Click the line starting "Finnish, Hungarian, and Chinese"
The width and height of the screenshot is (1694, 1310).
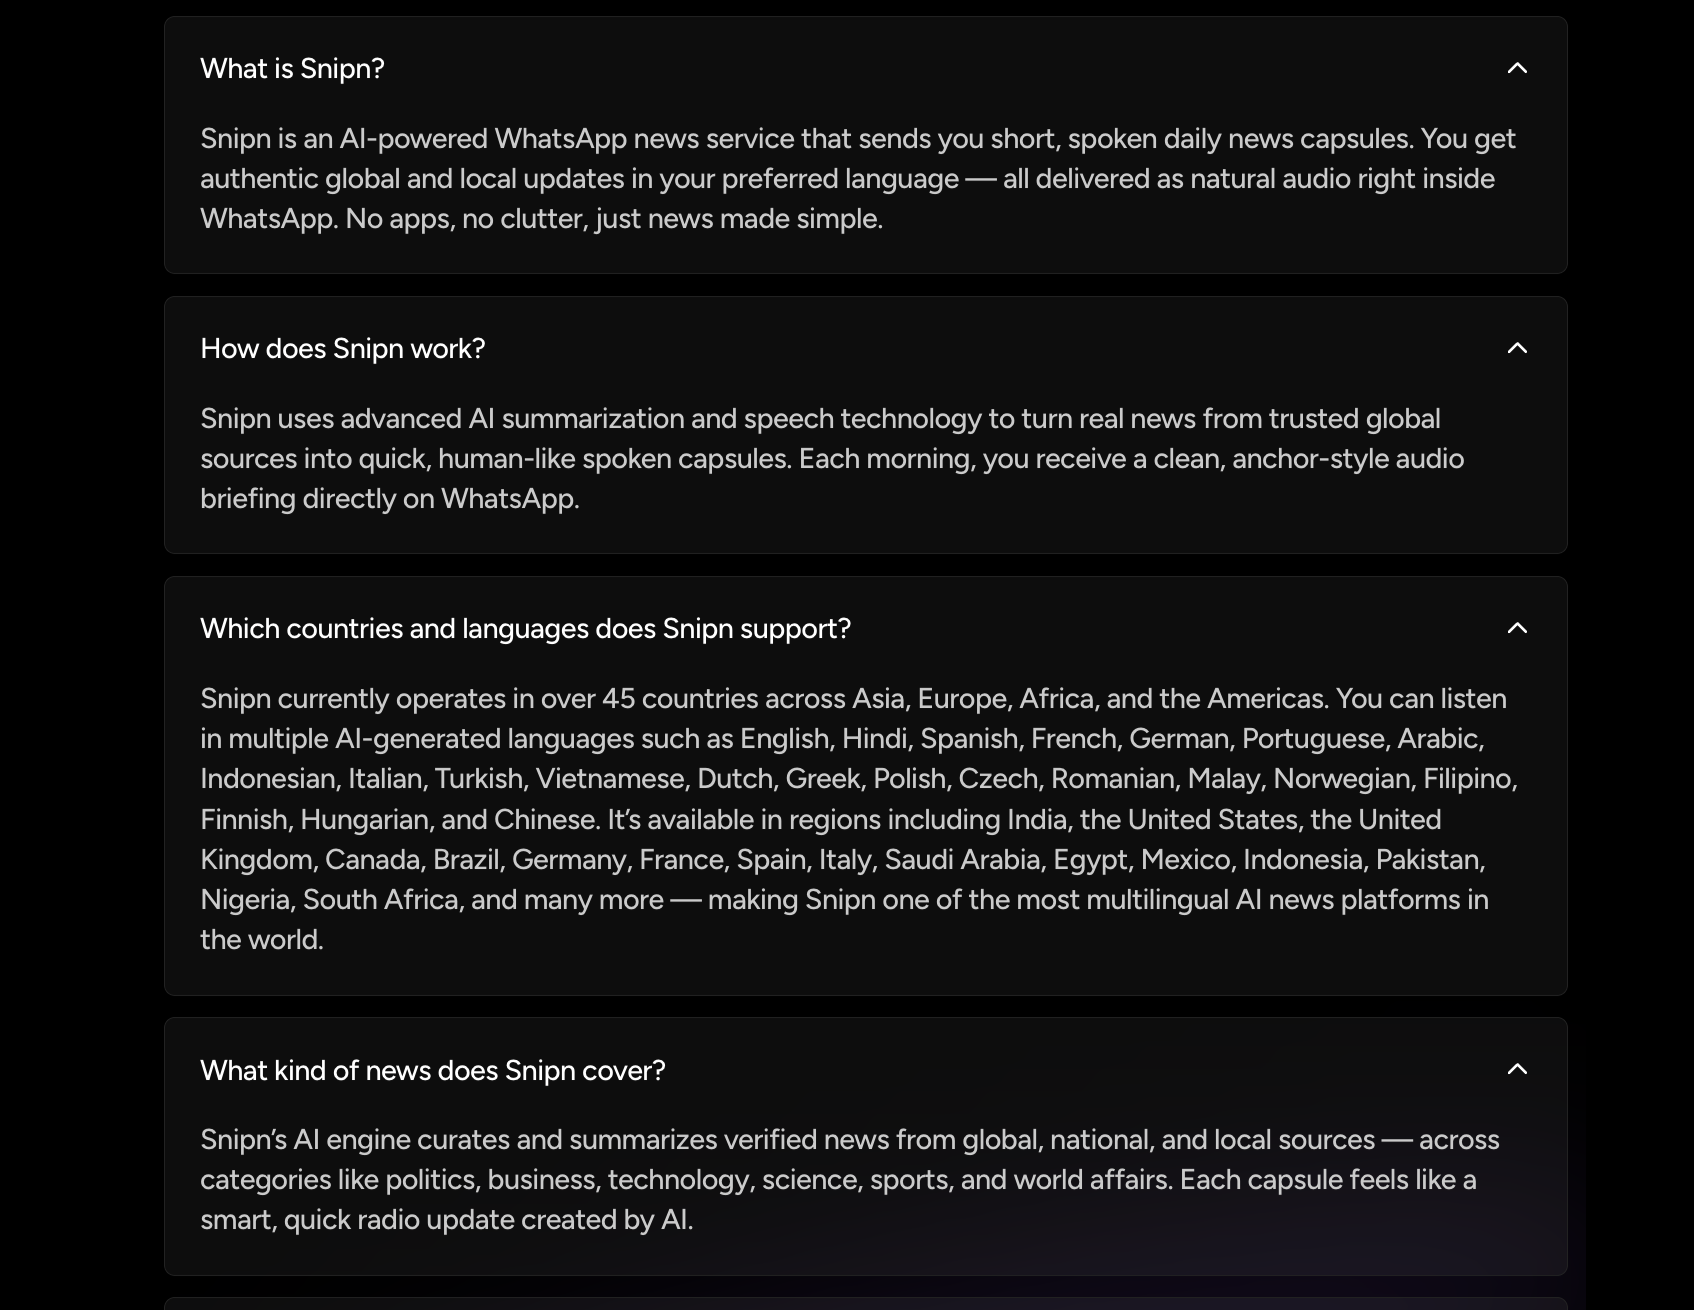point(820,820)
